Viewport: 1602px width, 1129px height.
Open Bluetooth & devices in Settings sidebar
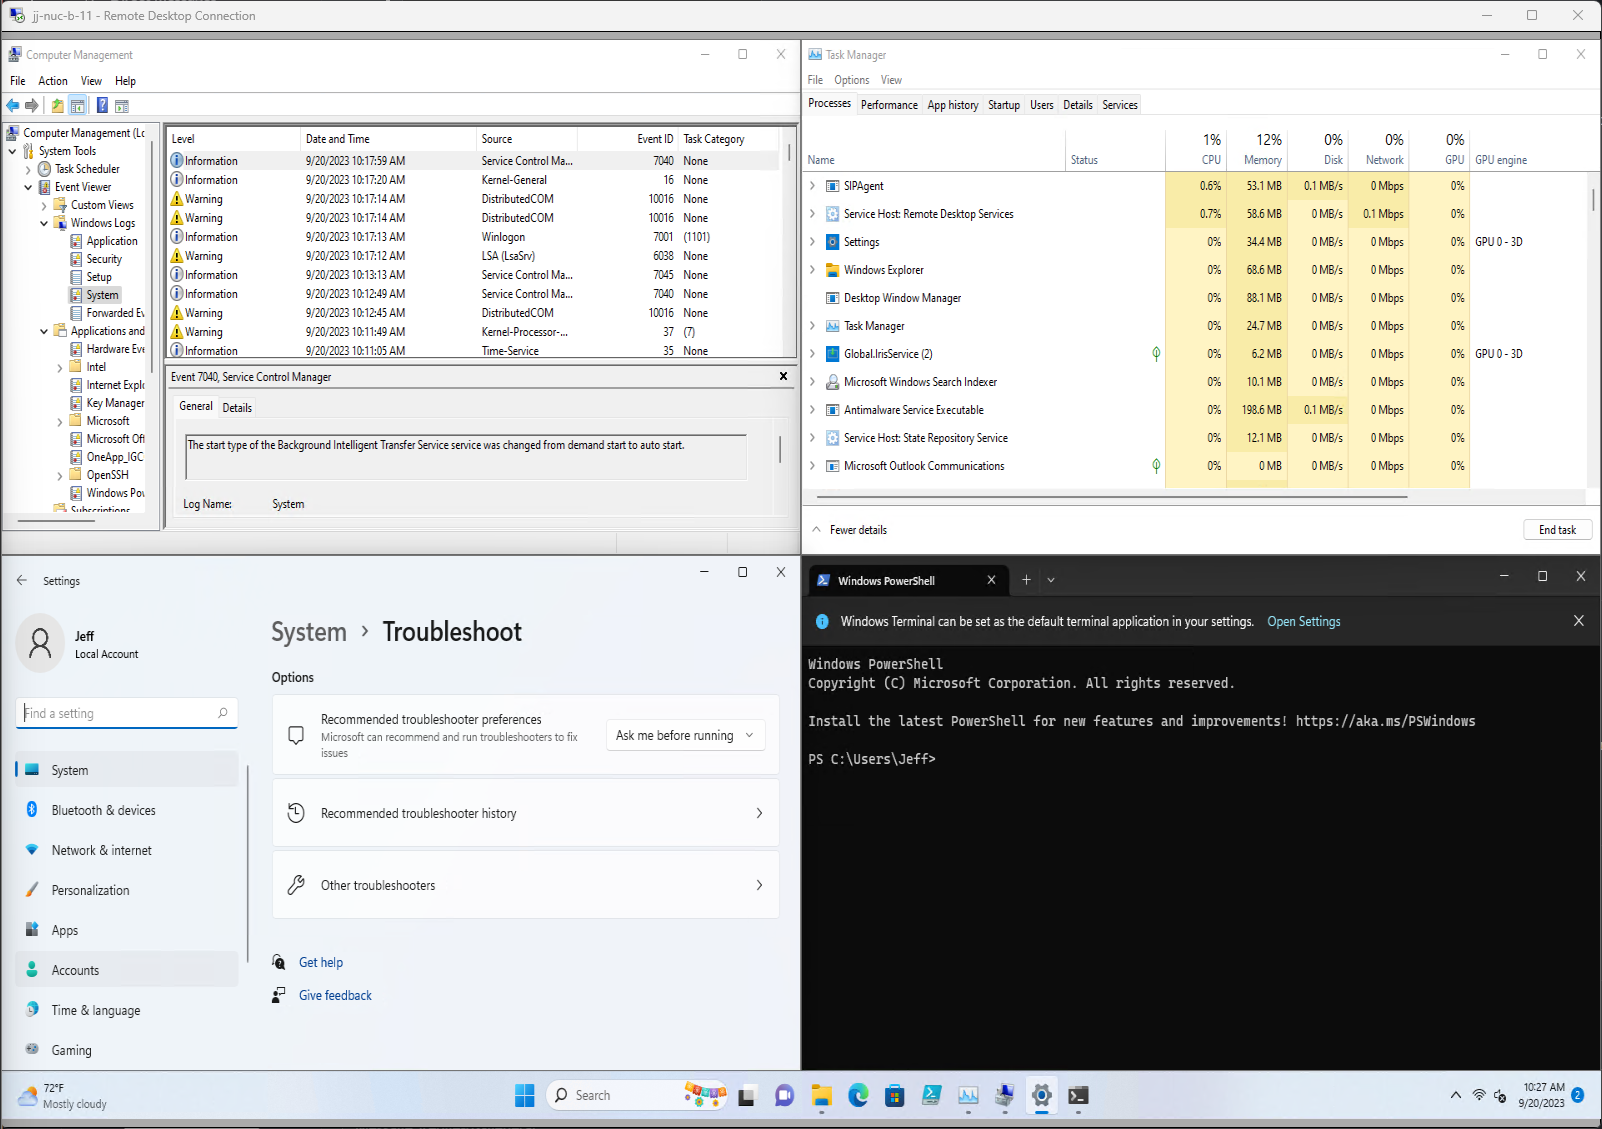[x=127, y=810]
